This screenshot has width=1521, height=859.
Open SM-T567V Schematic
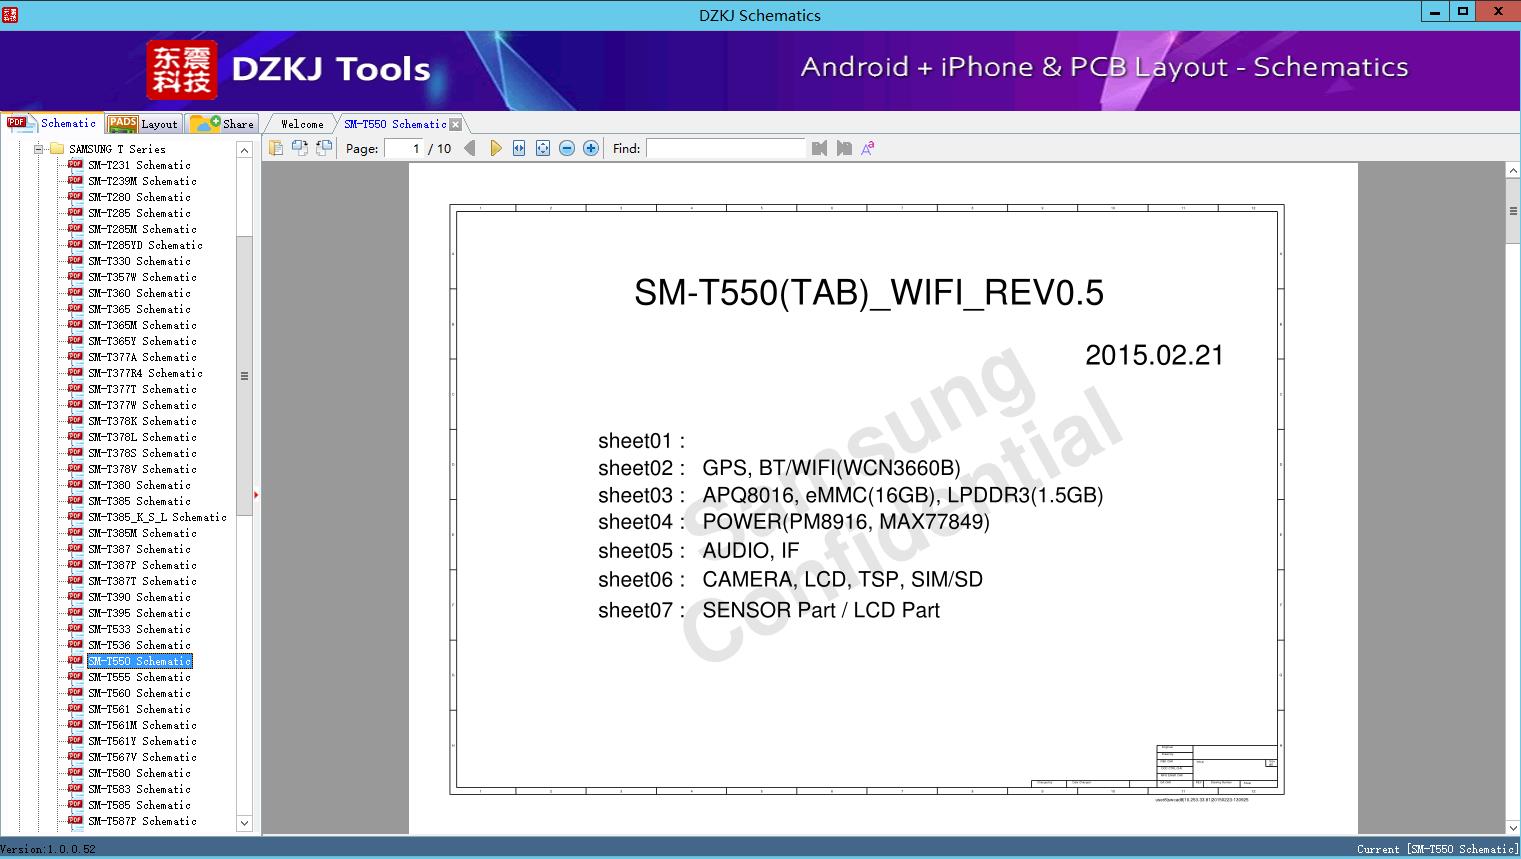click(x=142, y=757)
